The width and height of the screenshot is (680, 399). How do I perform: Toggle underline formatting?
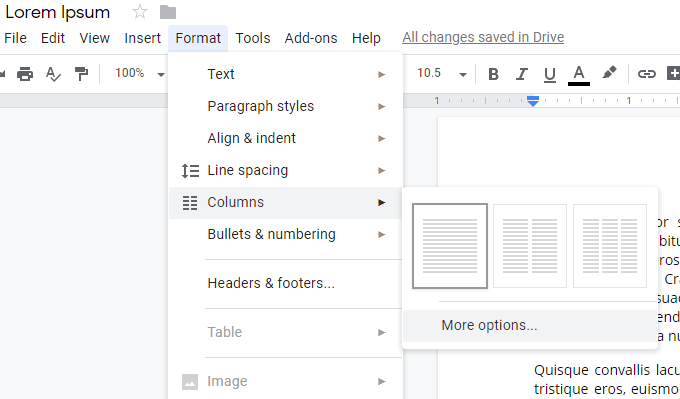[549, 75]
